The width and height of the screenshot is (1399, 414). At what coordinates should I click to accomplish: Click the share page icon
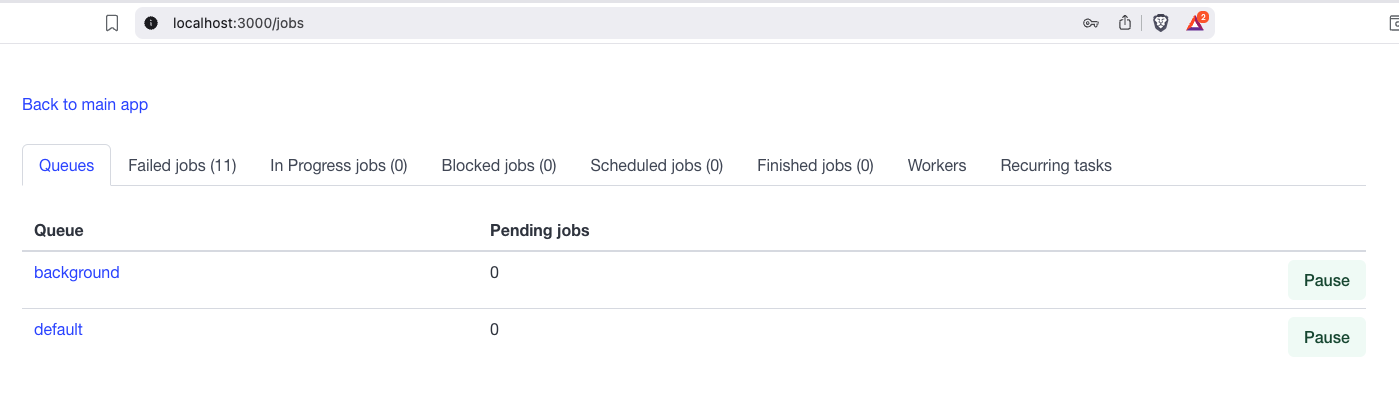[x=1125, y=23]
